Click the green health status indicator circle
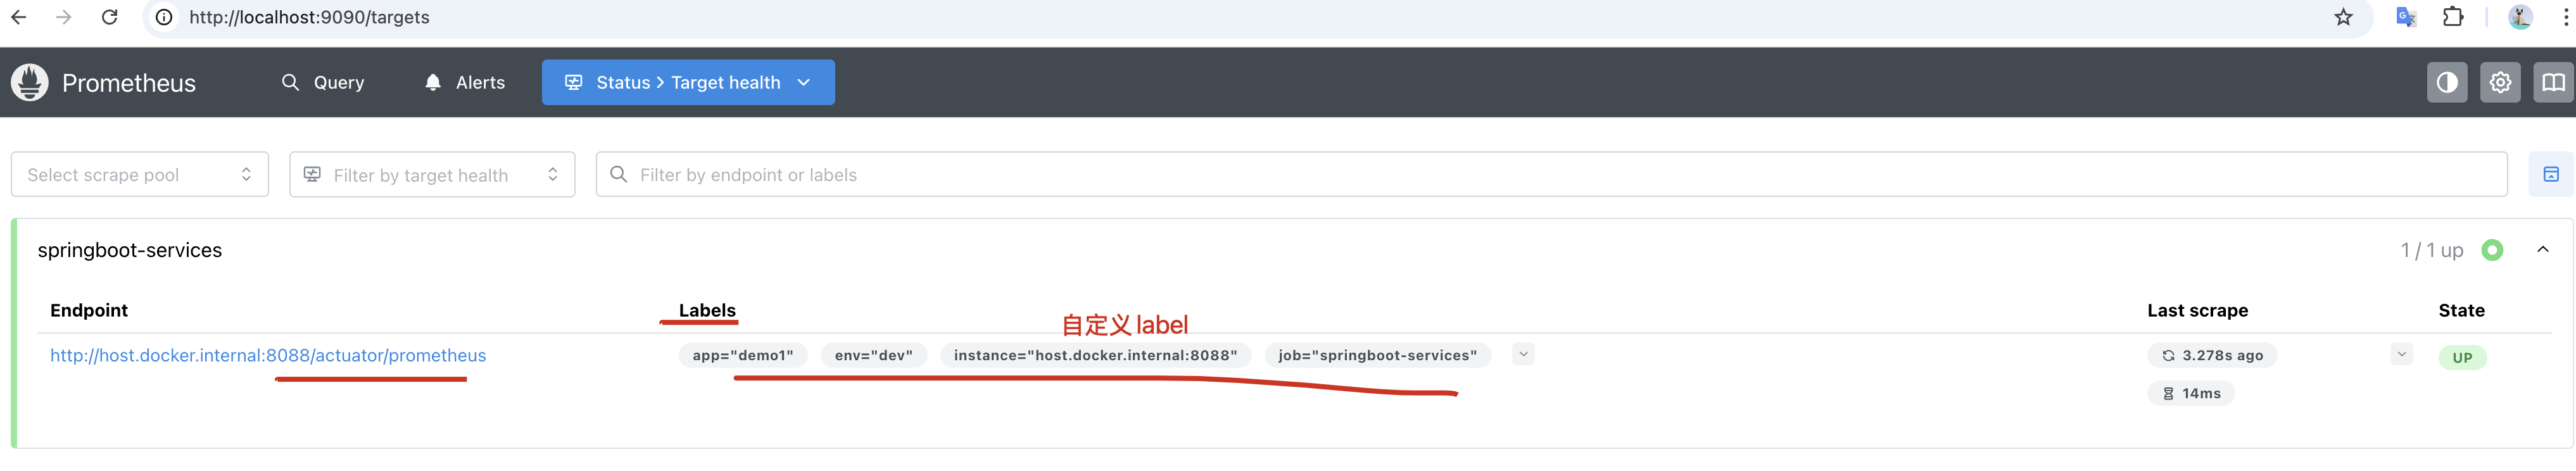2576x471 pixels. coord(2492,250)
